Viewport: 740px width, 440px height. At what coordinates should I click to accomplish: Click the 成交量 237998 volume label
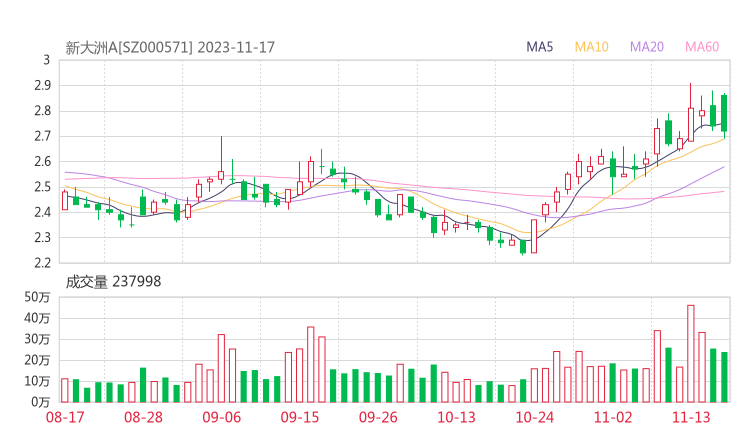(x=113, y=282)
